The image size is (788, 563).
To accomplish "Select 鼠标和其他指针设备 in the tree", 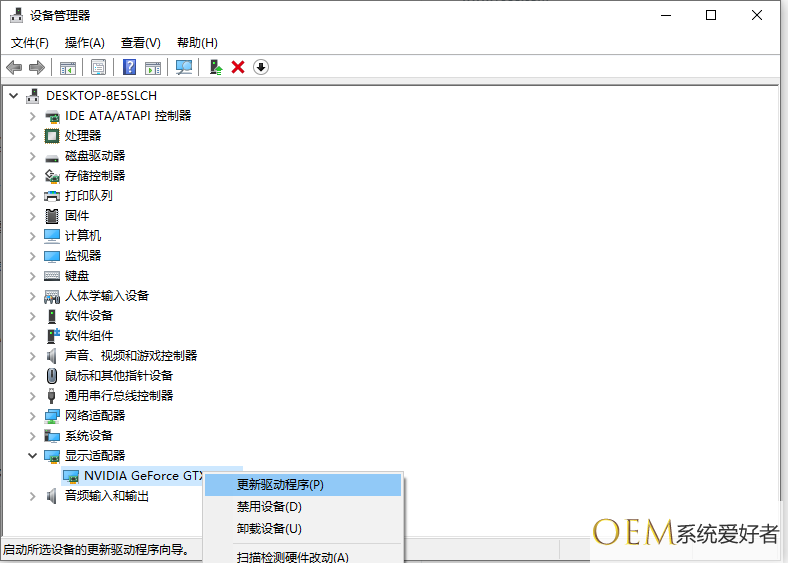I will click(x=118, y=376).
